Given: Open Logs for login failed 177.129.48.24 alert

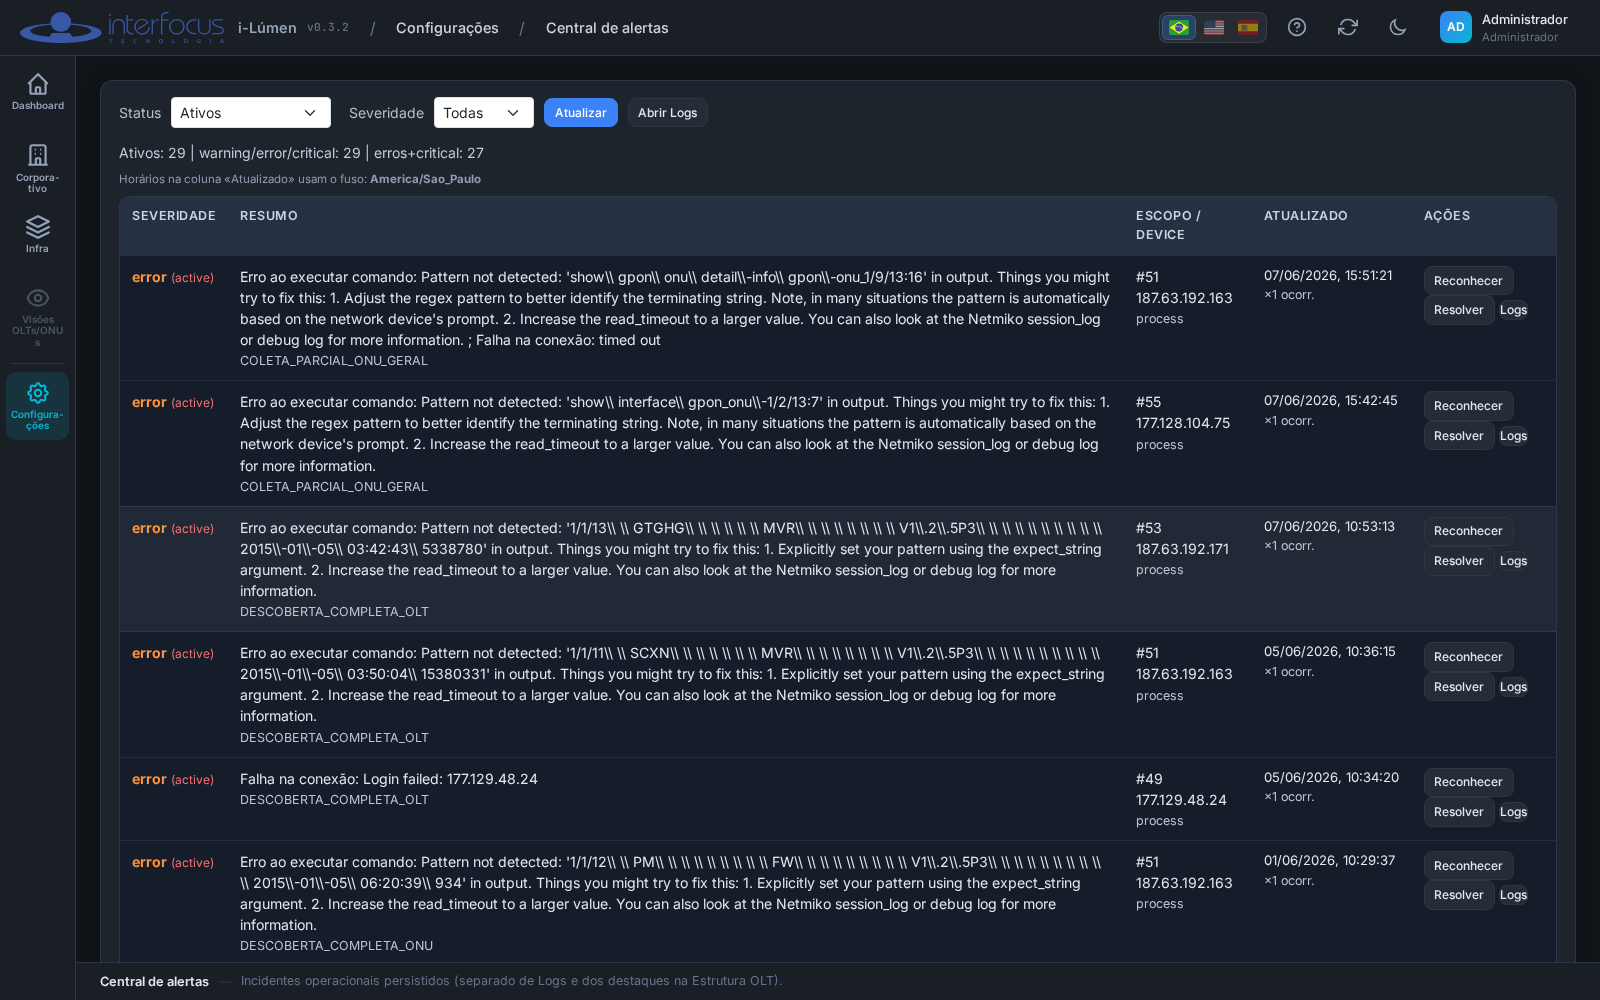Looking at the screenshot, I should (1513, 812).
